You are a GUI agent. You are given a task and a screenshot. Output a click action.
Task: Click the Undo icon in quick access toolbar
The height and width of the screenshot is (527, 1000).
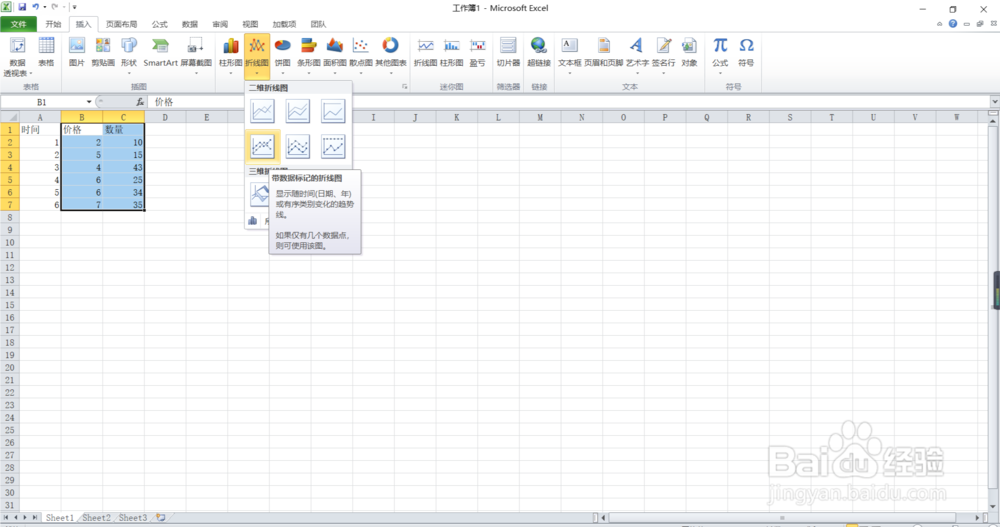35,7
